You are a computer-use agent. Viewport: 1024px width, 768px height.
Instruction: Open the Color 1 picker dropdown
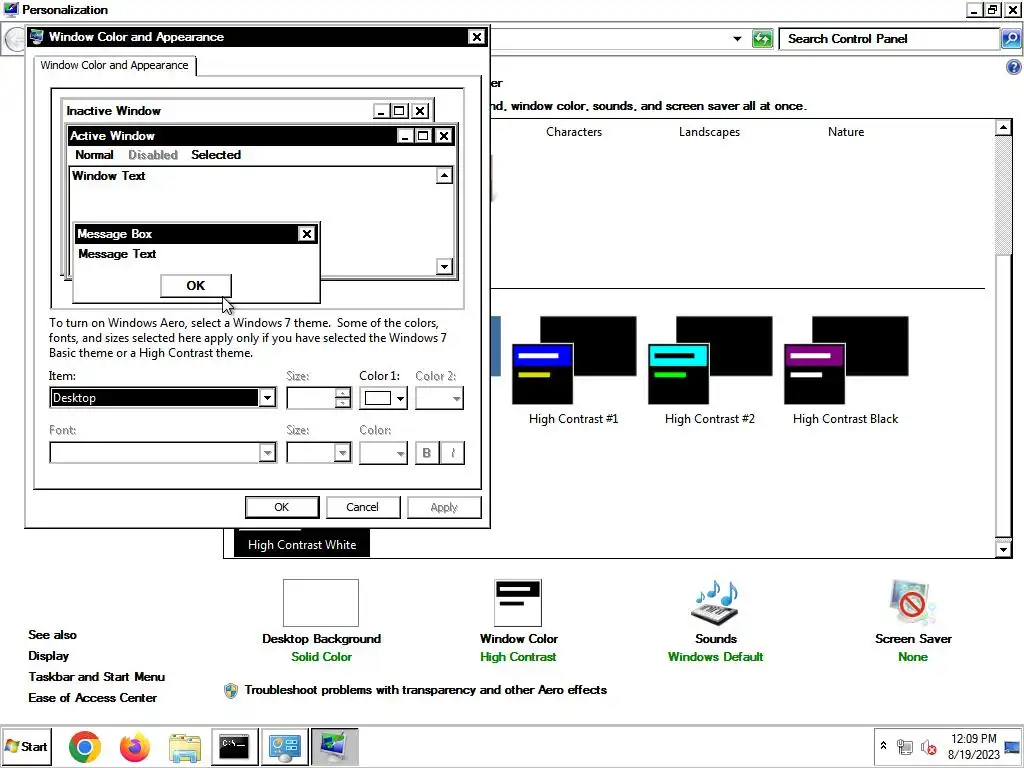click(x=383, y=398)
